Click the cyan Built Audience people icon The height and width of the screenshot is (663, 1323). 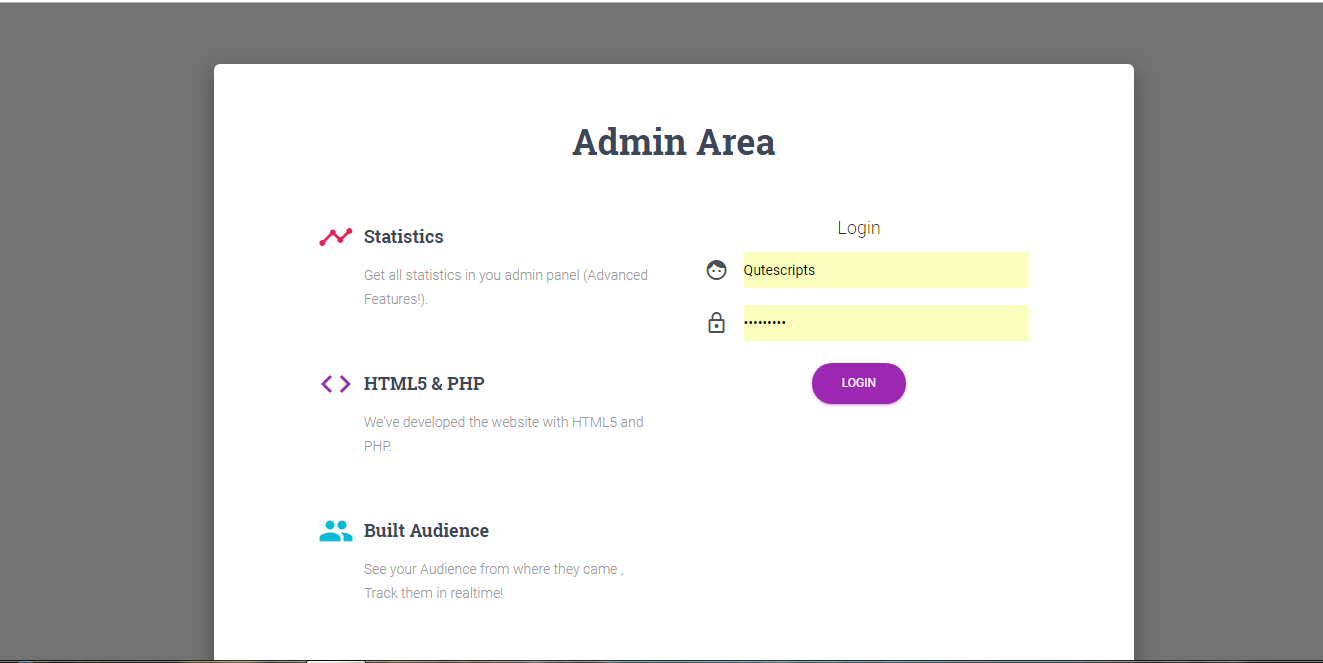pyautogui.click(x=336, y=531)
